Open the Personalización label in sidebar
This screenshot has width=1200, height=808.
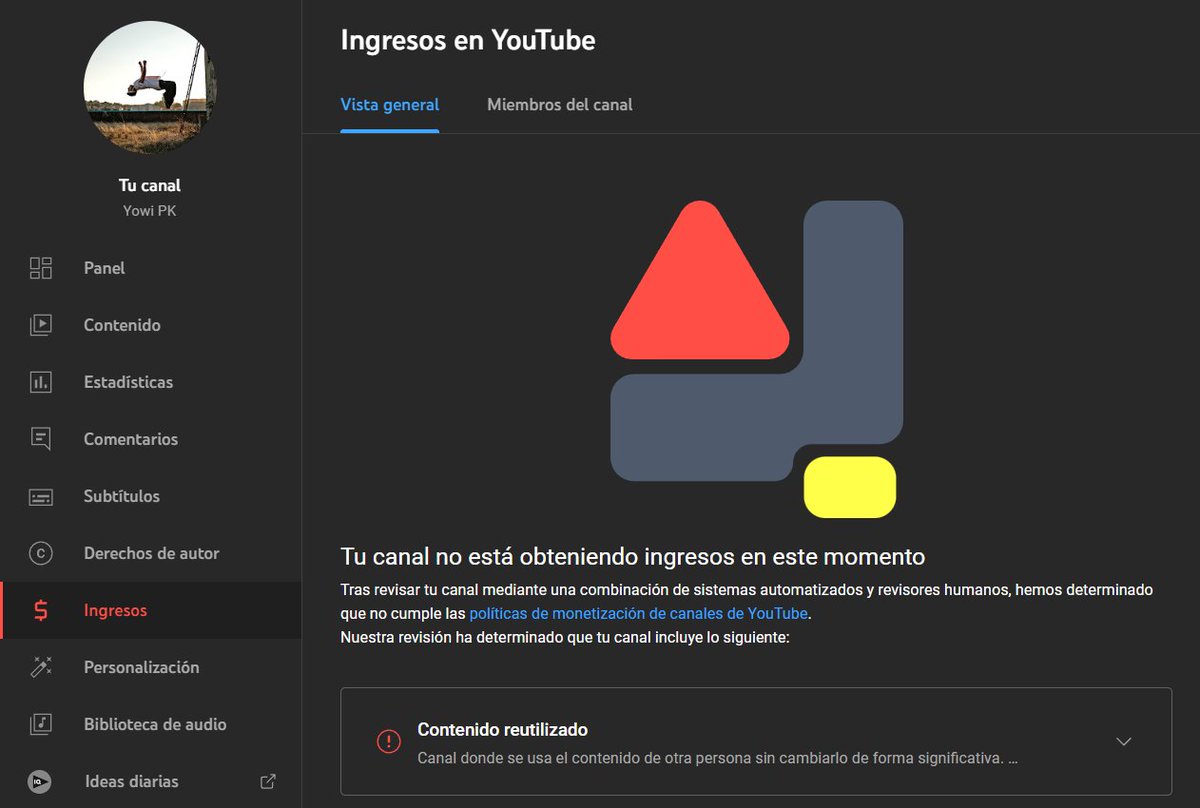click(x=142, y=667)
